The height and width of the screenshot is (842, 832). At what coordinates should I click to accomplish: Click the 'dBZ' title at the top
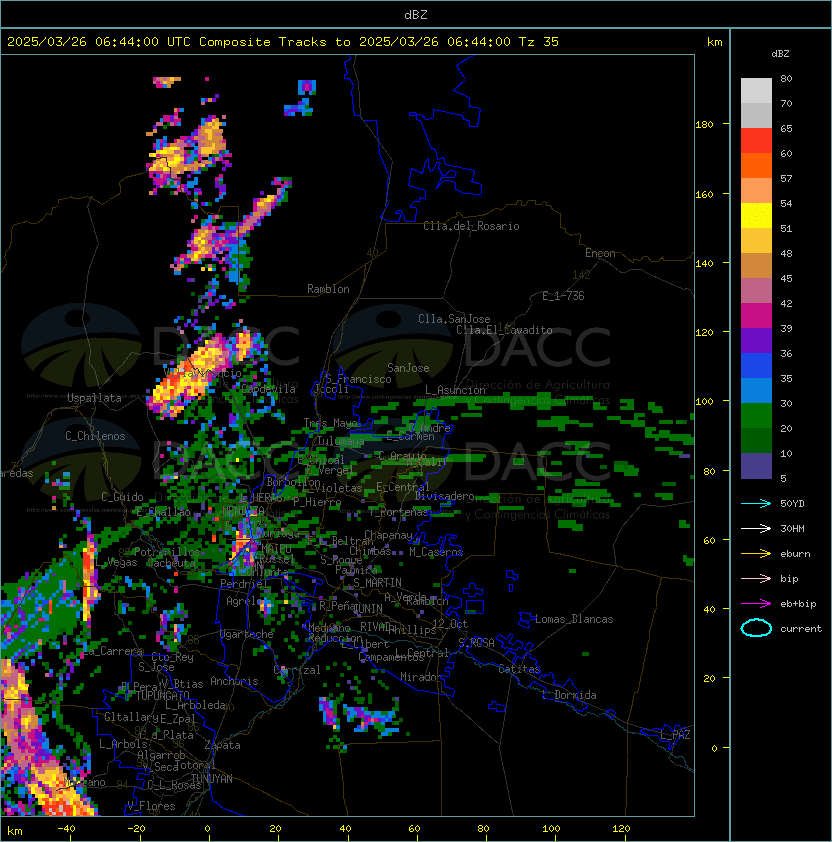tap(416, 14)
